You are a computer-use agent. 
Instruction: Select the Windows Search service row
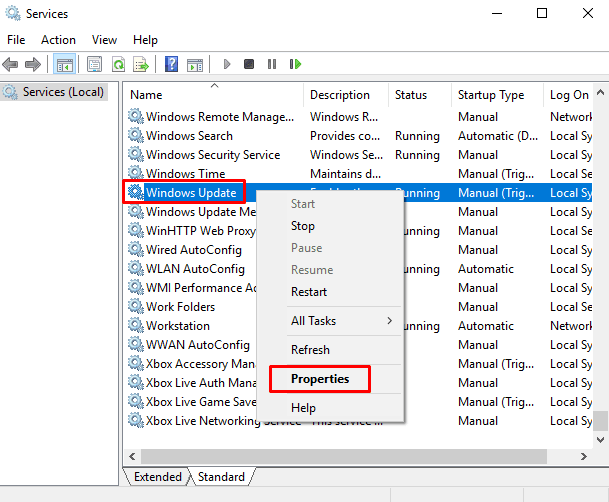click(x=359, y=135)
